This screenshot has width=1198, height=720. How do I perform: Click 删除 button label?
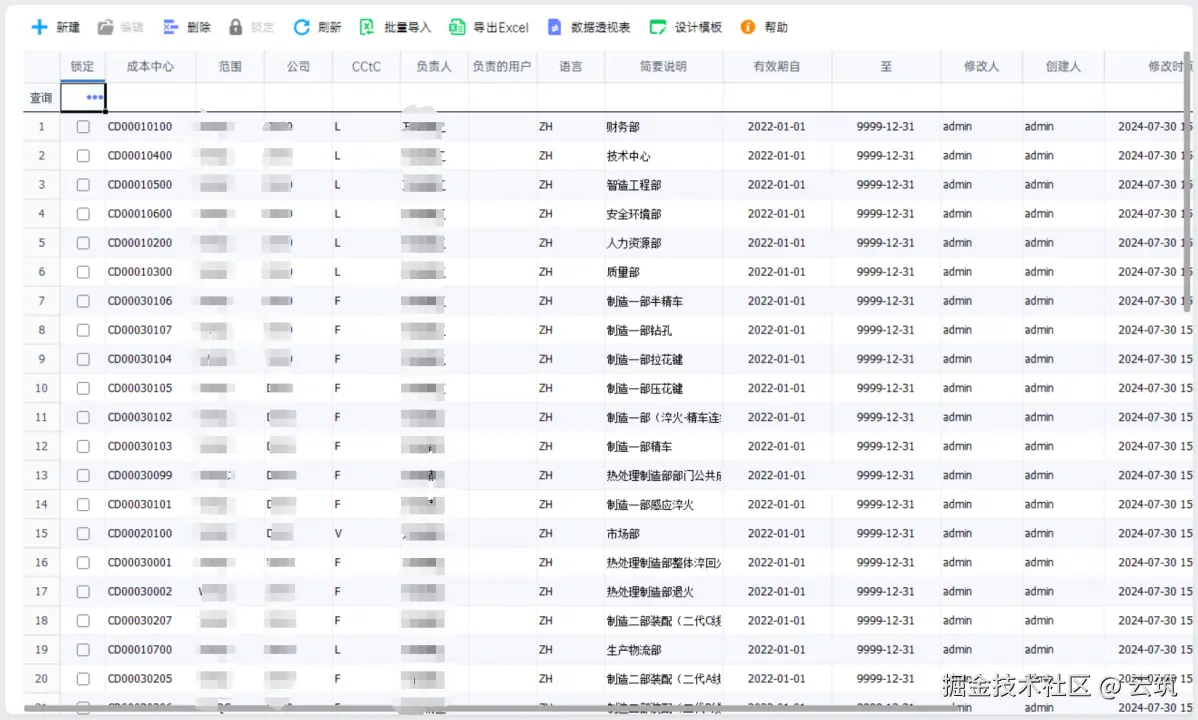pos(199,28)
